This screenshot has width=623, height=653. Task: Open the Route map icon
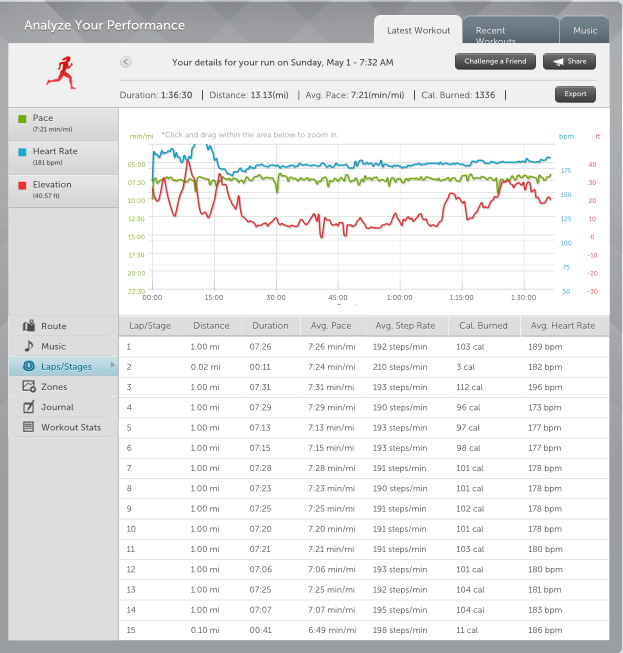click(x=29, y=326)
